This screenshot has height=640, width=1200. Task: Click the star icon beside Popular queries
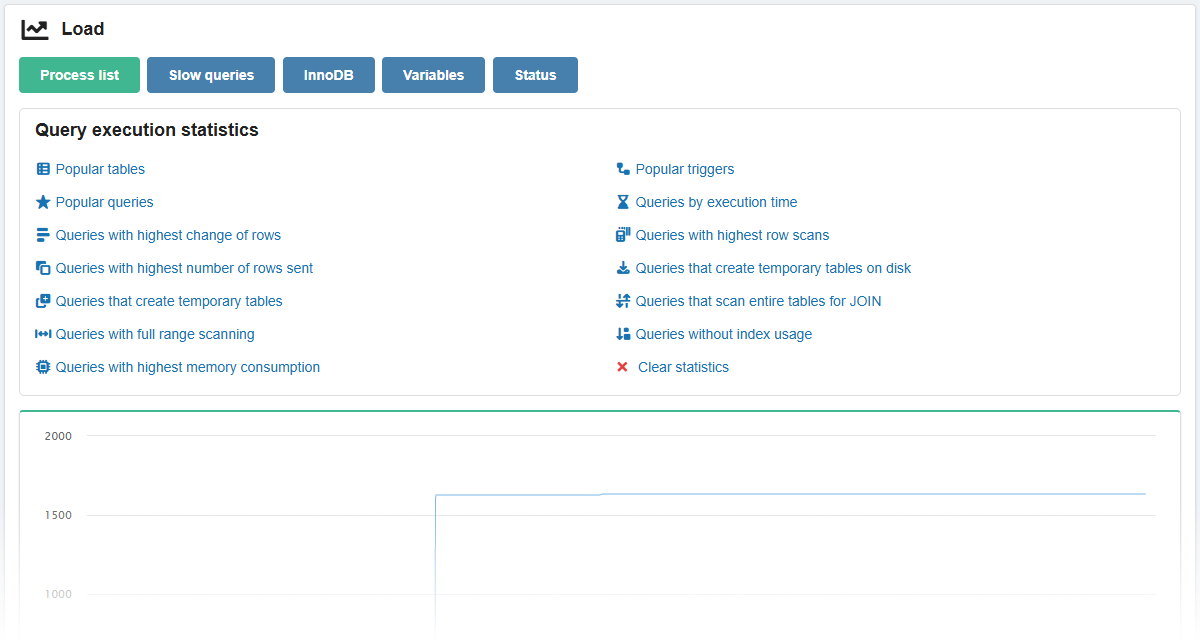click(x=42, y=202)
